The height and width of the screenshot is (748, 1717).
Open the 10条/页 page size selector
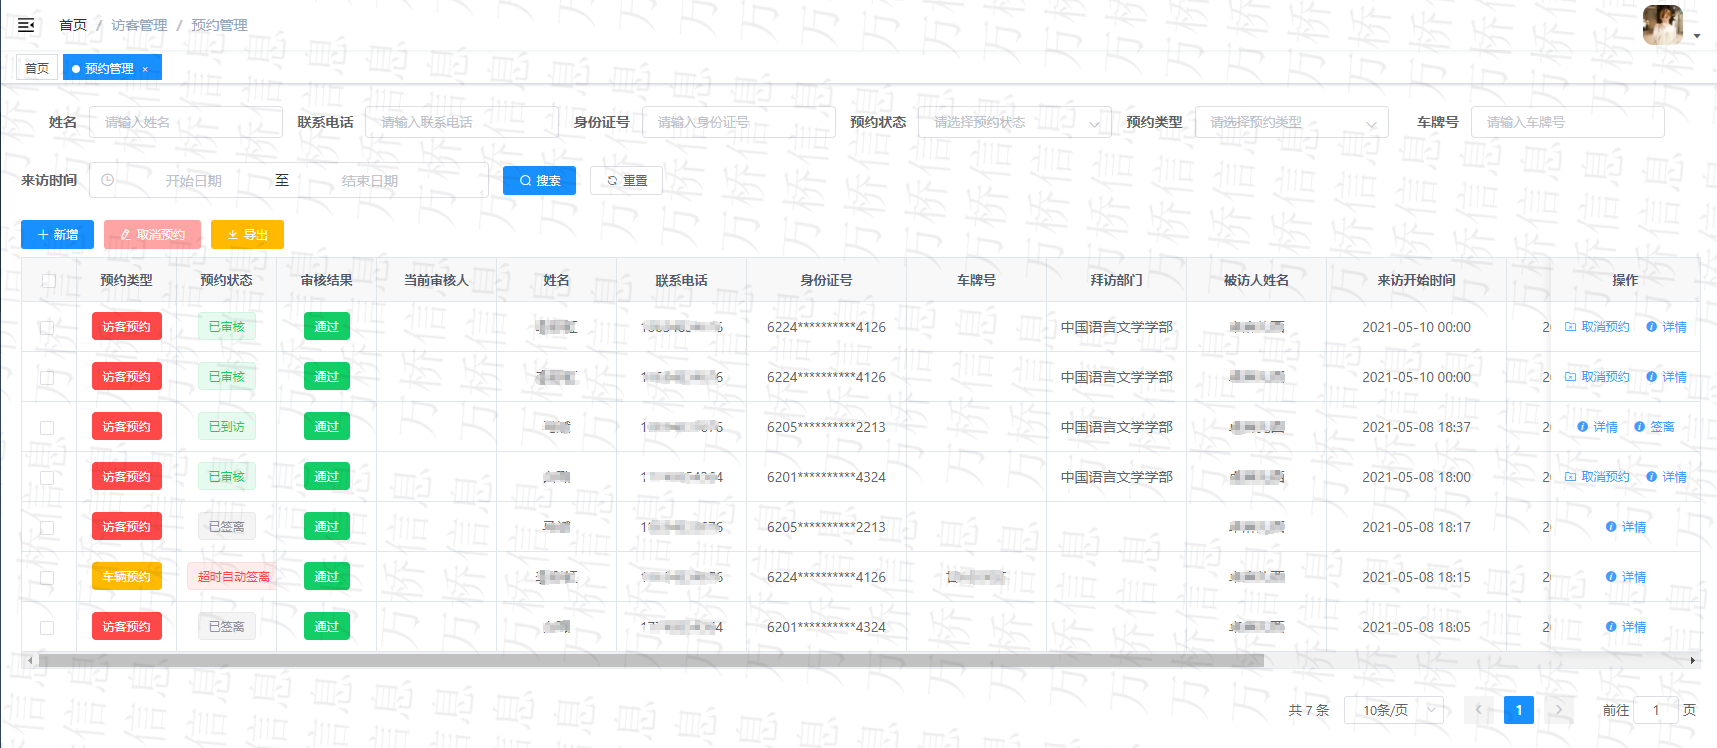click(1393, 710)
